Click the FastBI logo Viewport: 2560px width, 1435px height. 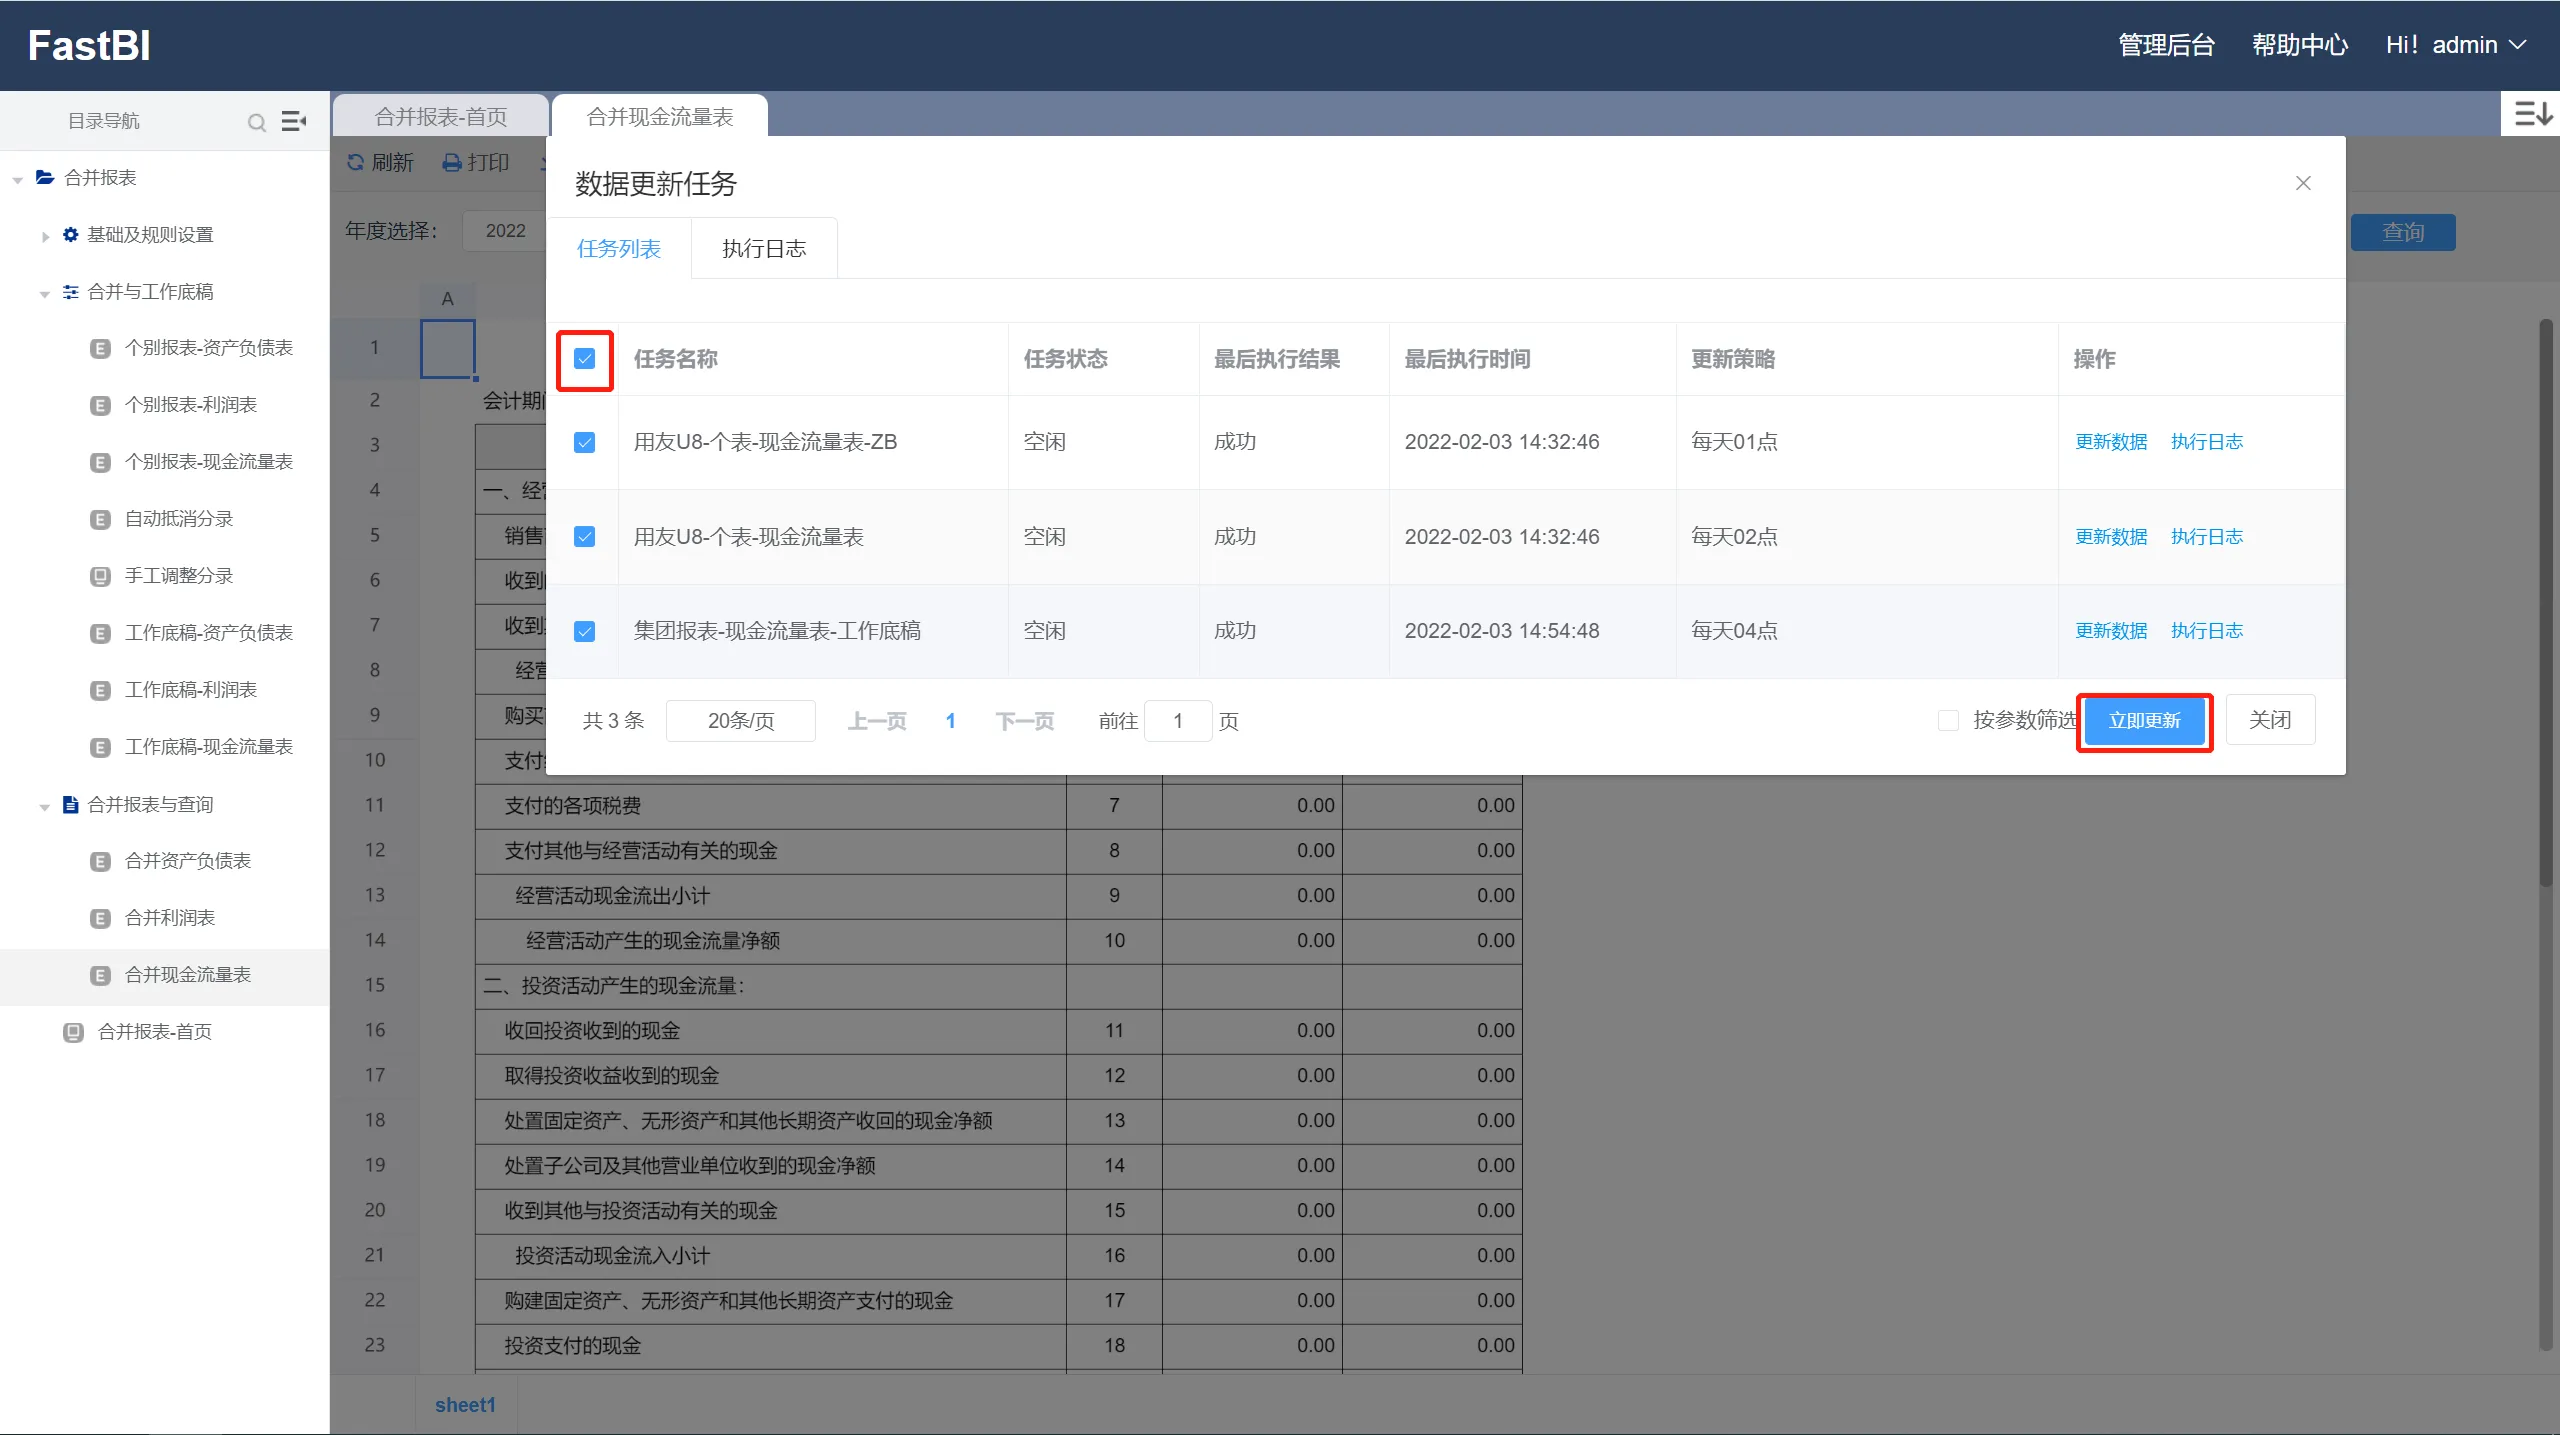point(89,45)
